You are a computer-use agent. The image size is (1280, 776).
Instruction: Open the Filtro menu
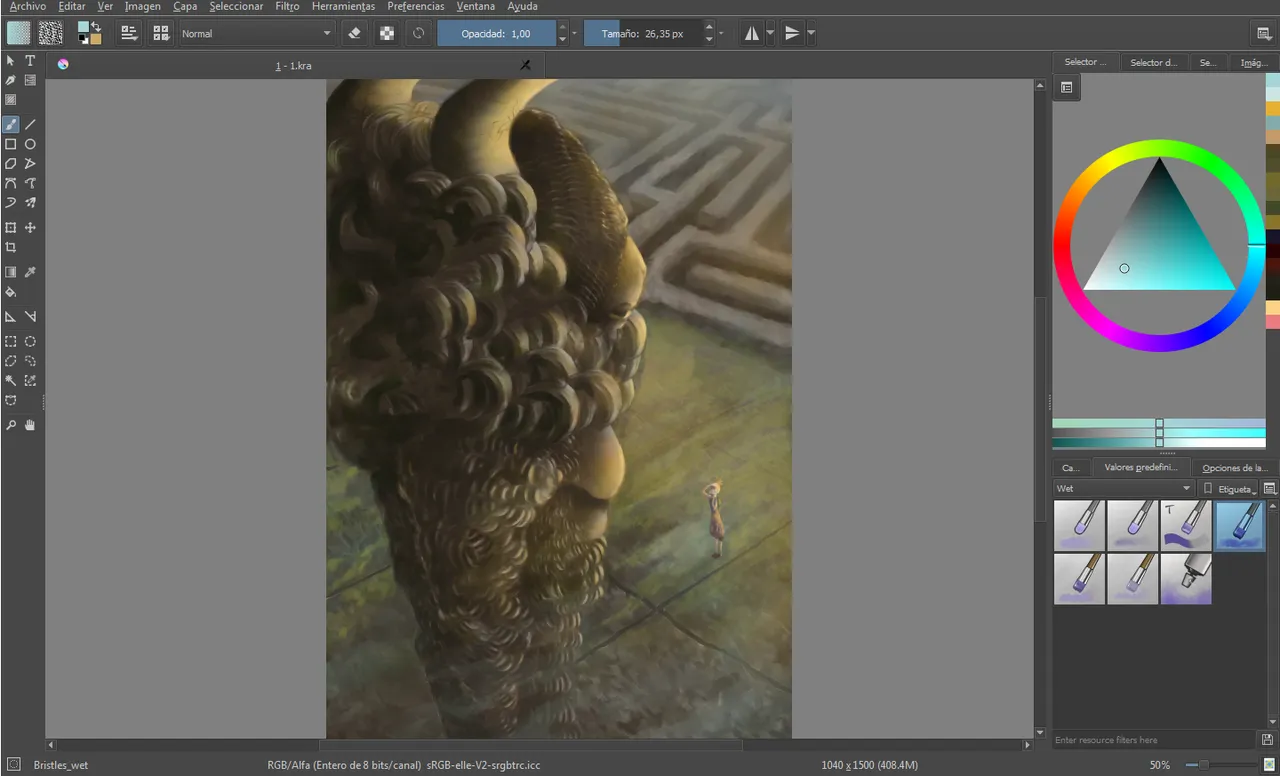287,6
